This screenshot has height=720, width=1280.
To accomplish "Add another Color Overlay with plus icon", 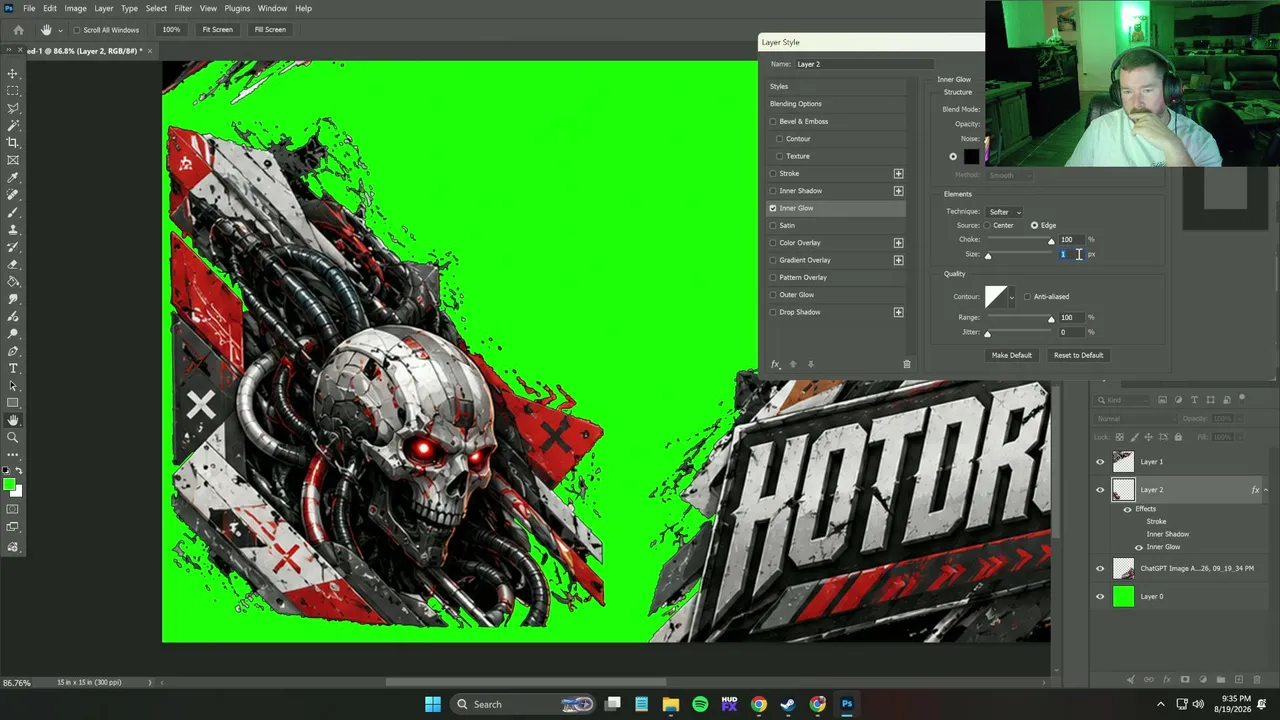I will (898, 243).
